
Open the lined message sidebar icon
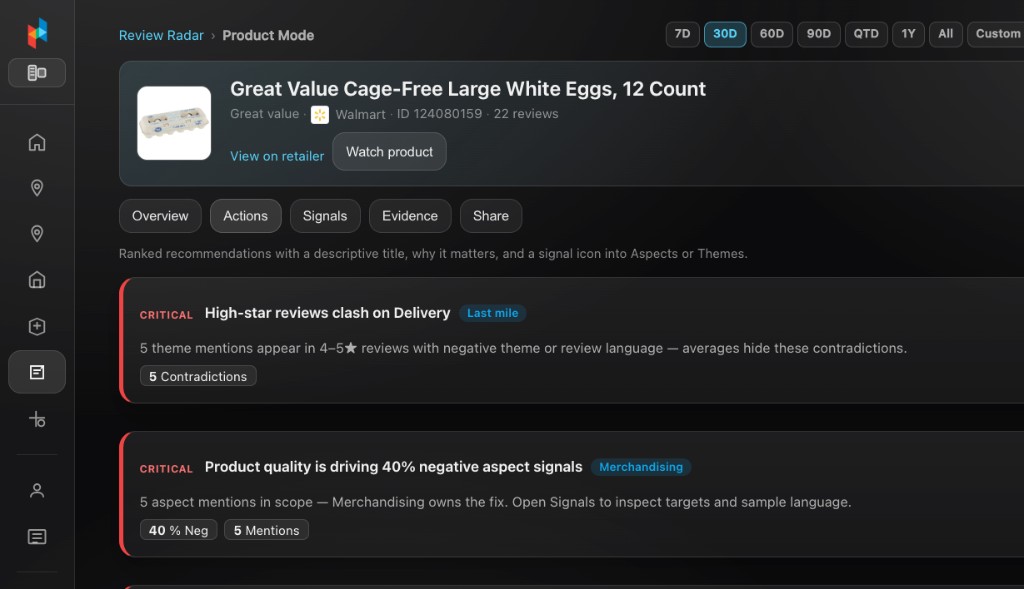(x=37, y=537)
